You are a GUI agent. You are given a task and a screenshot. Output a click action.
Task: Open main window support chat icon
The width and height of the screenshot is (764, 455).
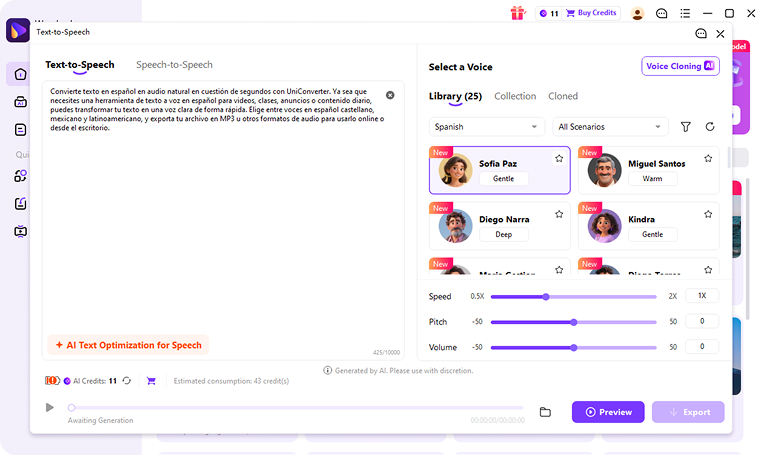[661, 14]
